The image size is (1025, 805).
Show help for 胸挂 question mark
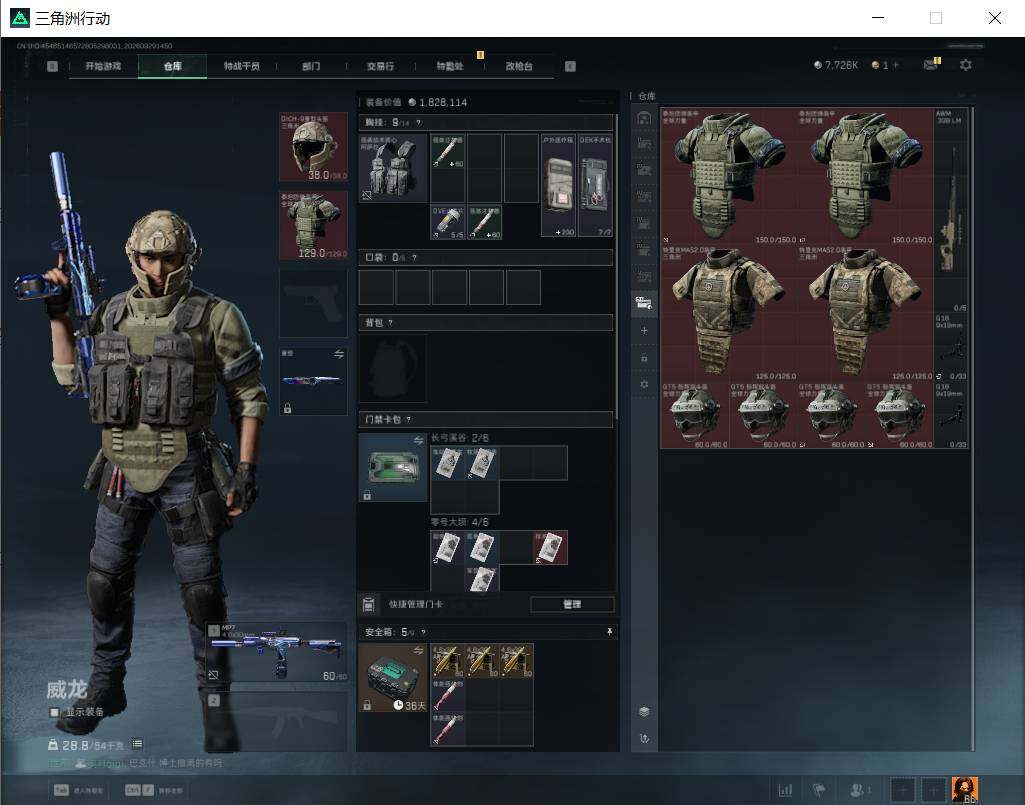pos(418,122)
